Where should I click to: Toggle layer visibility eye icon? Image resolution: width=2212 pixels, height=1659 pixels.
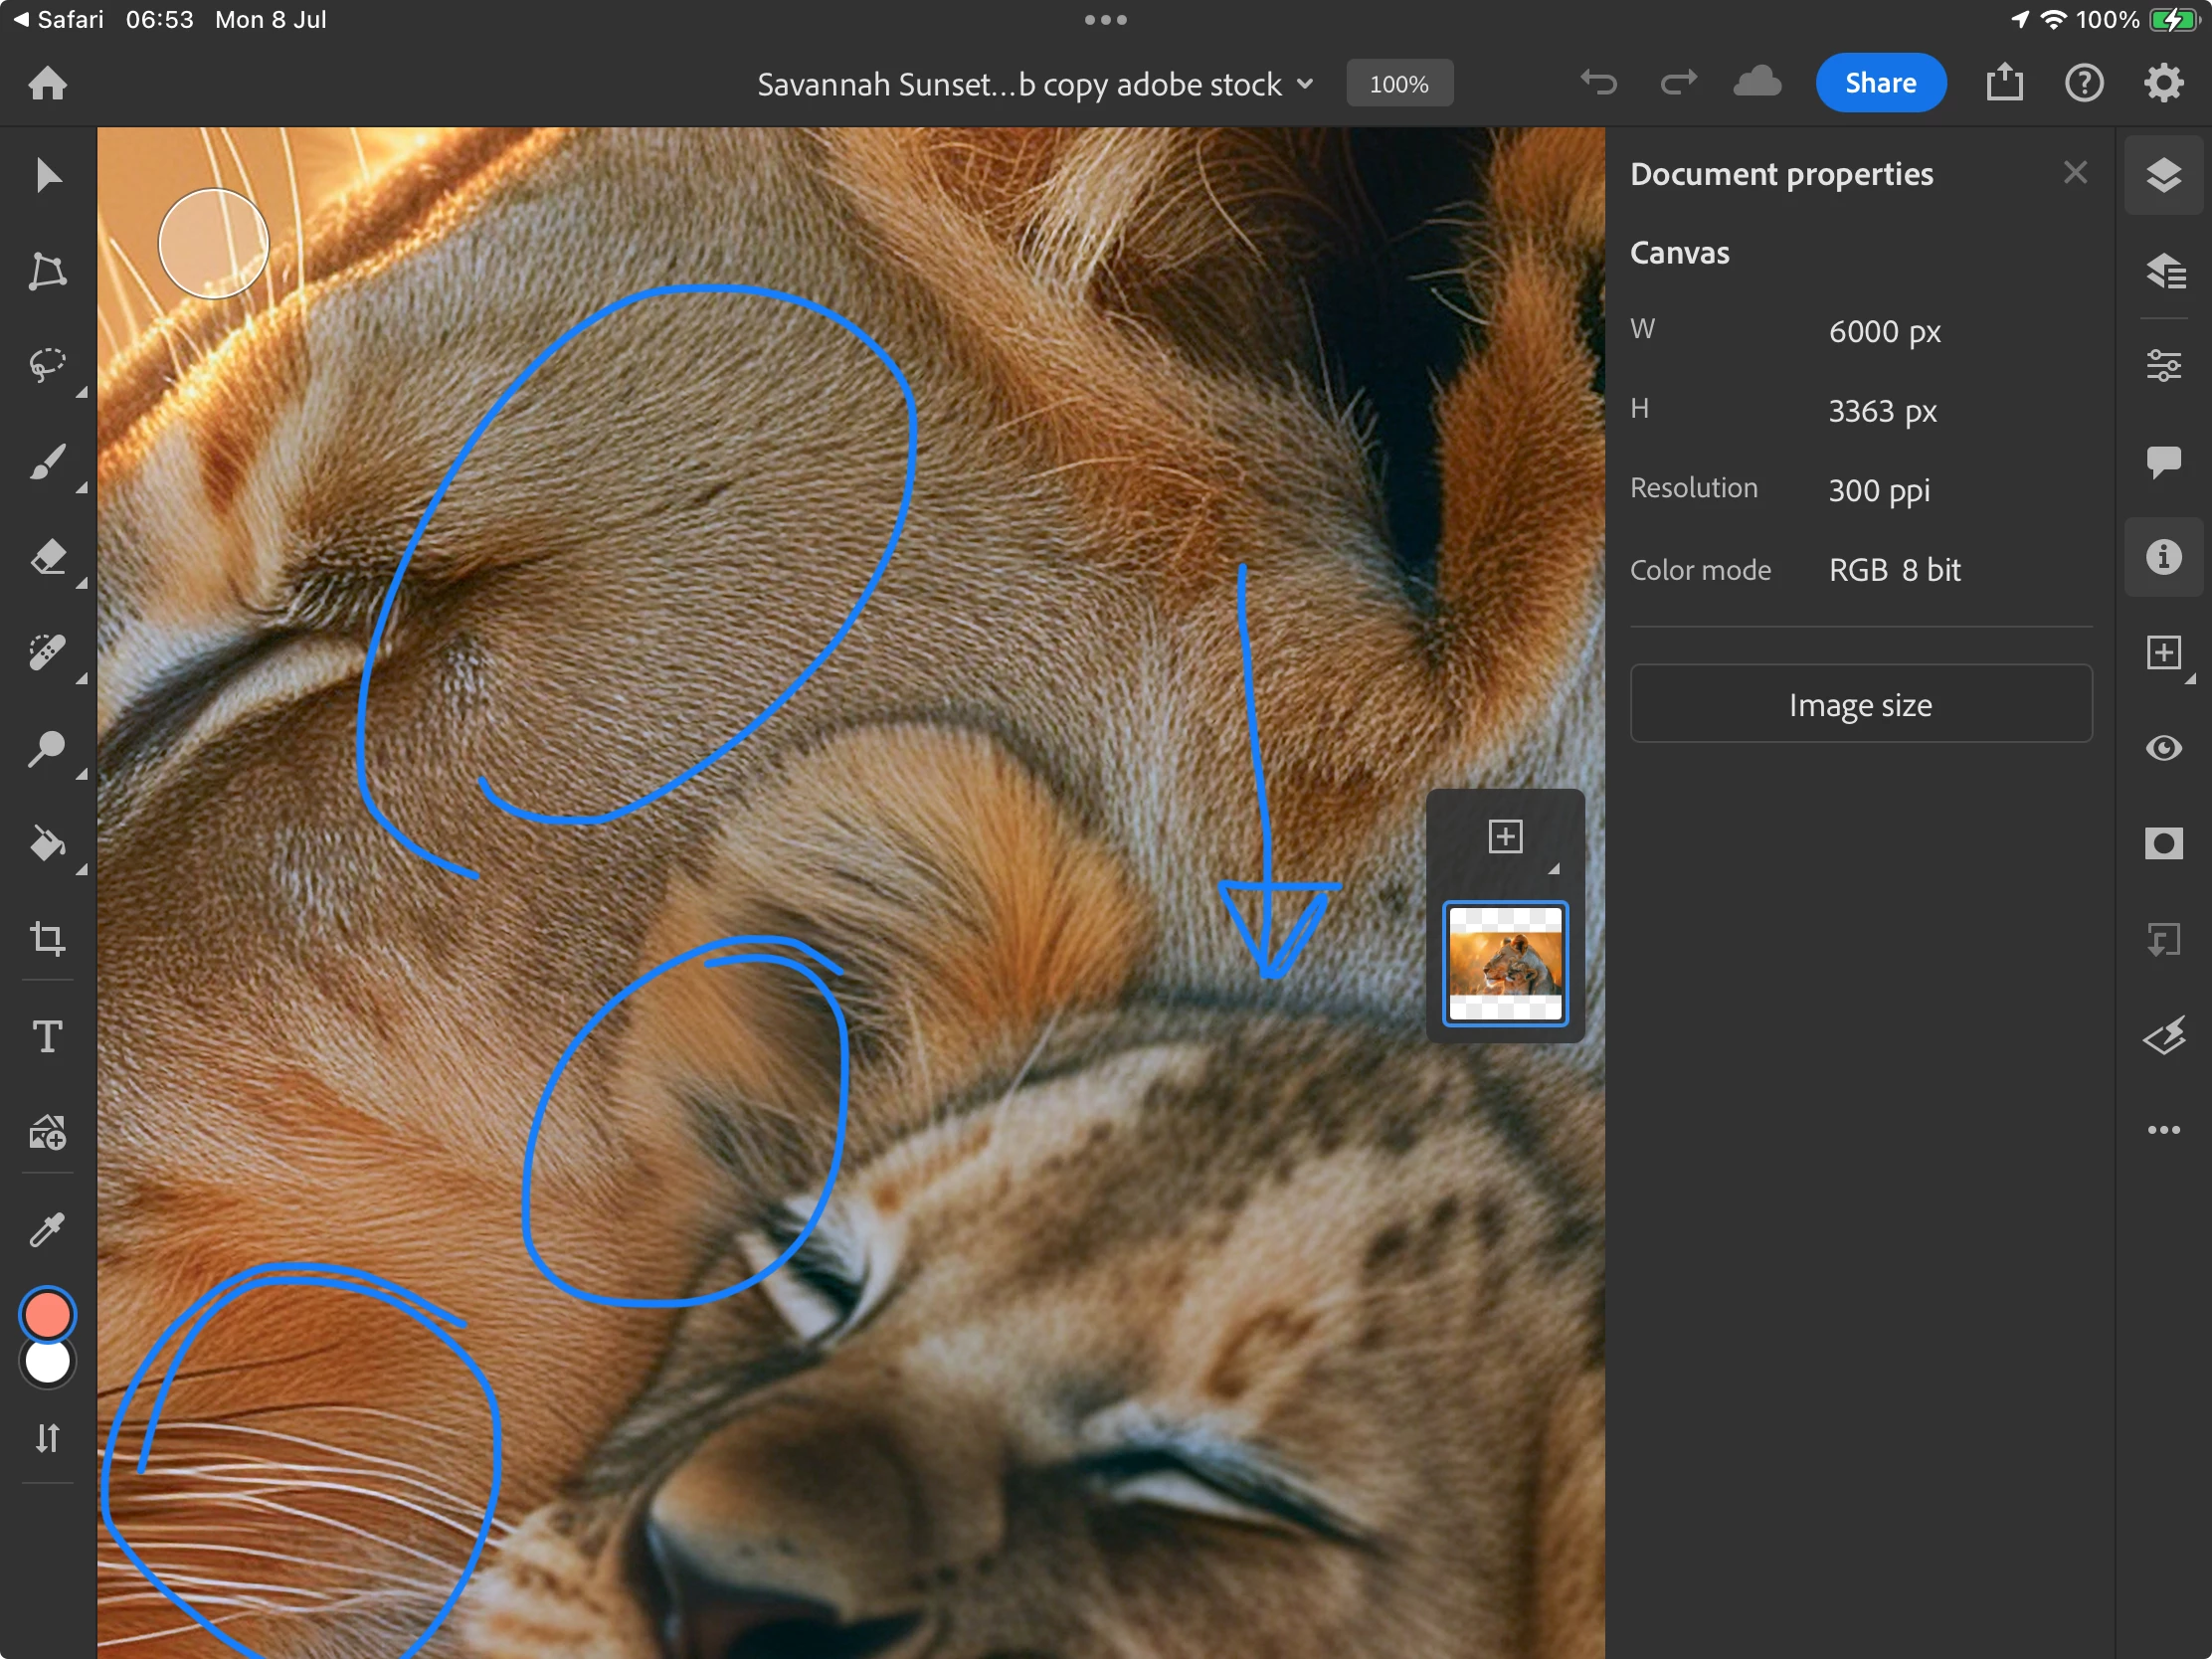tap(2163, 748)
